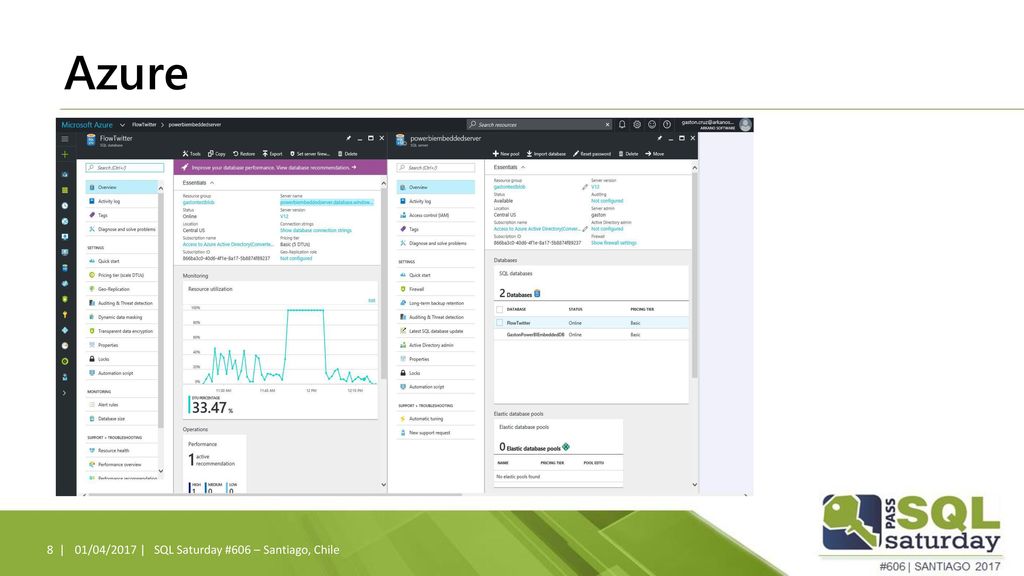Toggle the select-all checkbox in the databases table
The height and width of the screenshot is (576, 1024).
pyautogui.click(x=500, y=310)
